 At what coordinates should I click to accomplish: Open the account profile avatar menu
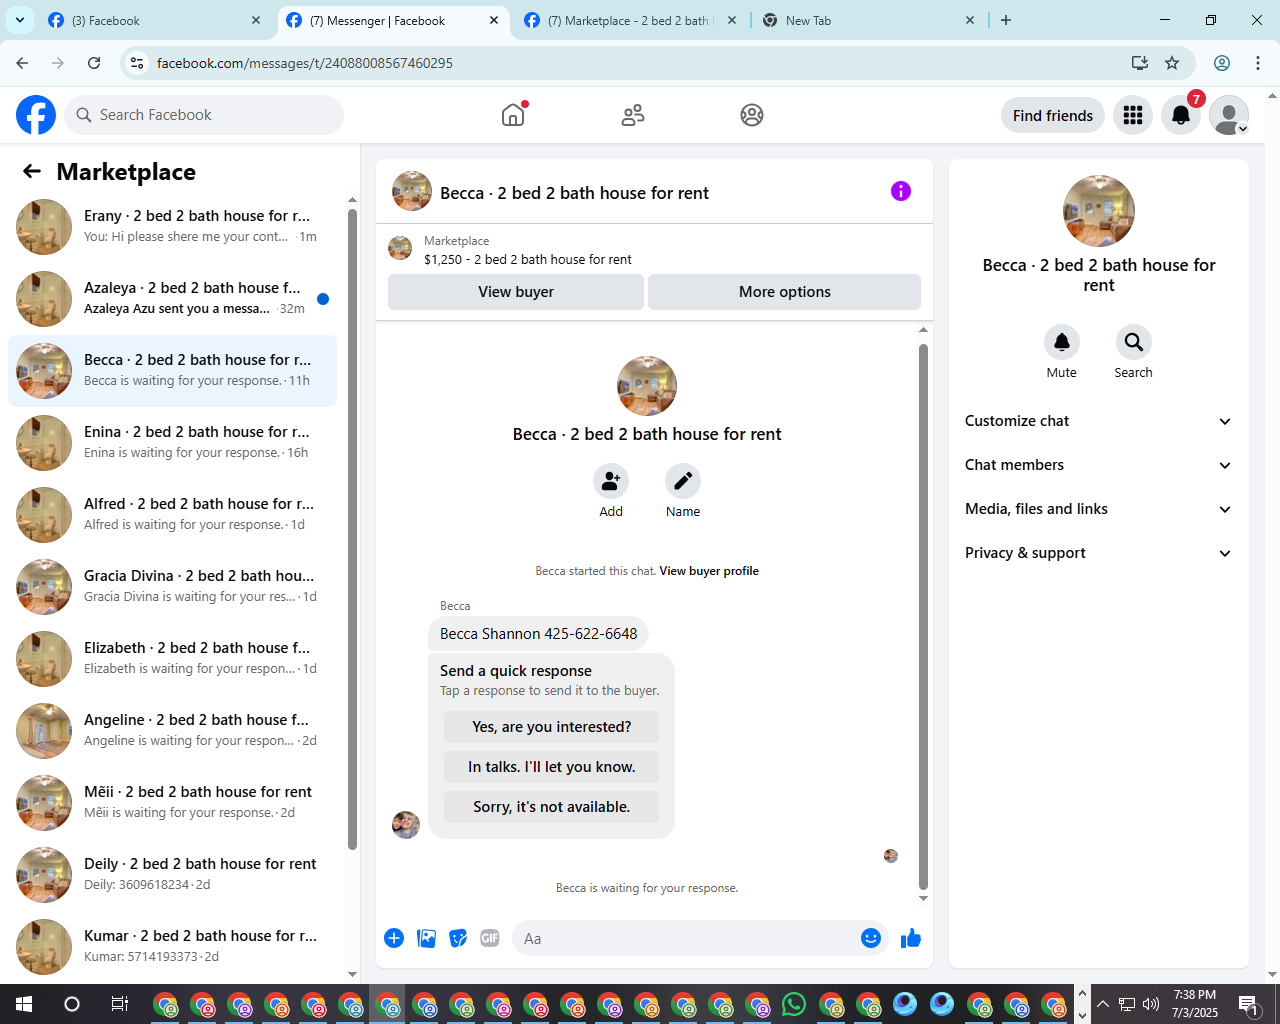[1229, 115]
